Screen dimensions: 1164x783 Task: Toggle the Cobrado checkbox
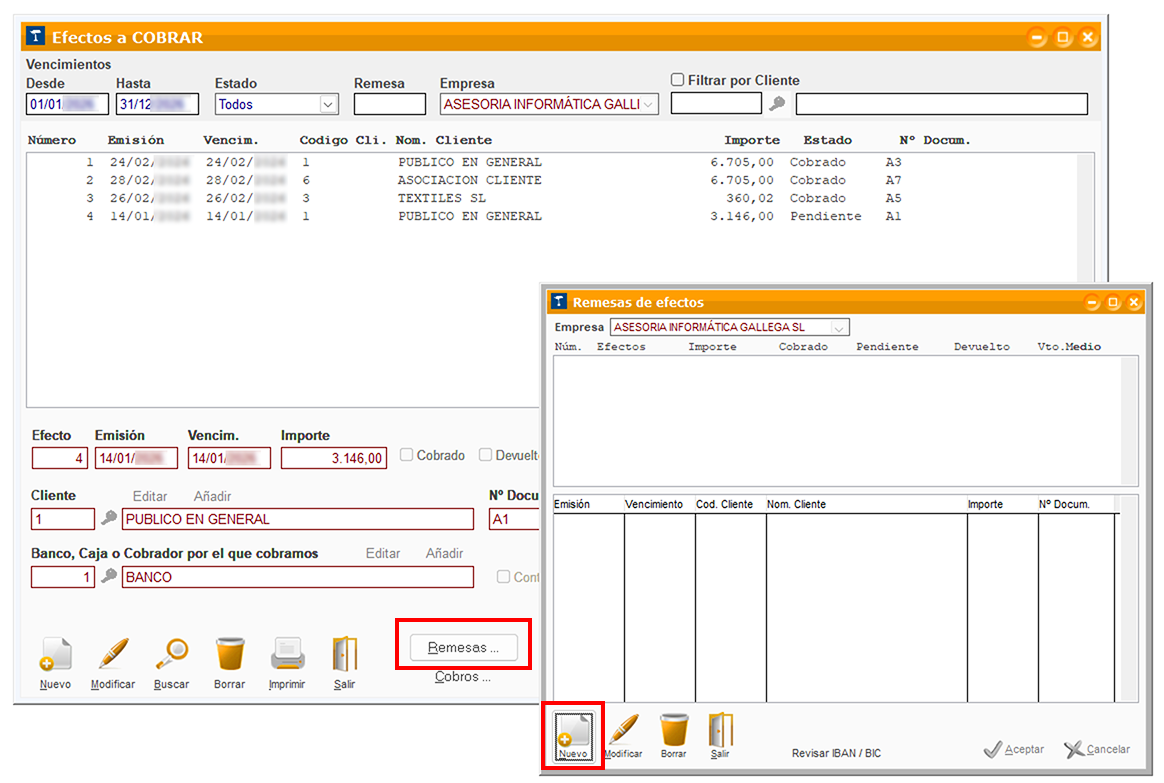(x=407, y=455)
